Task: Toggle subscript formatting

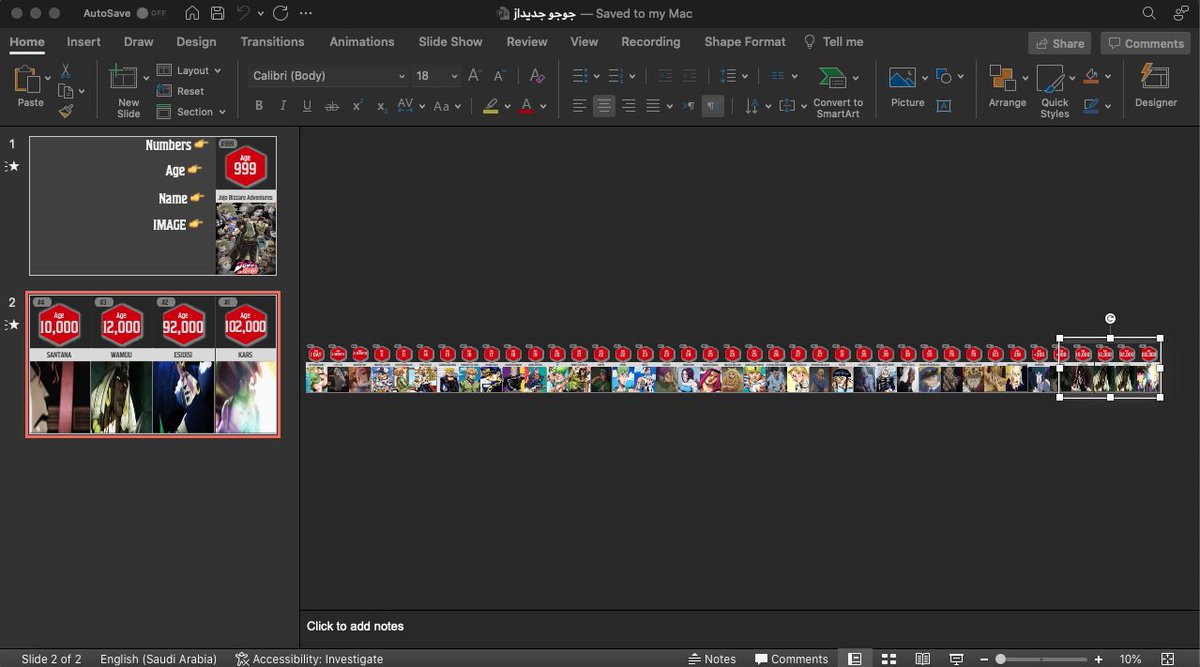Action: 381,106
